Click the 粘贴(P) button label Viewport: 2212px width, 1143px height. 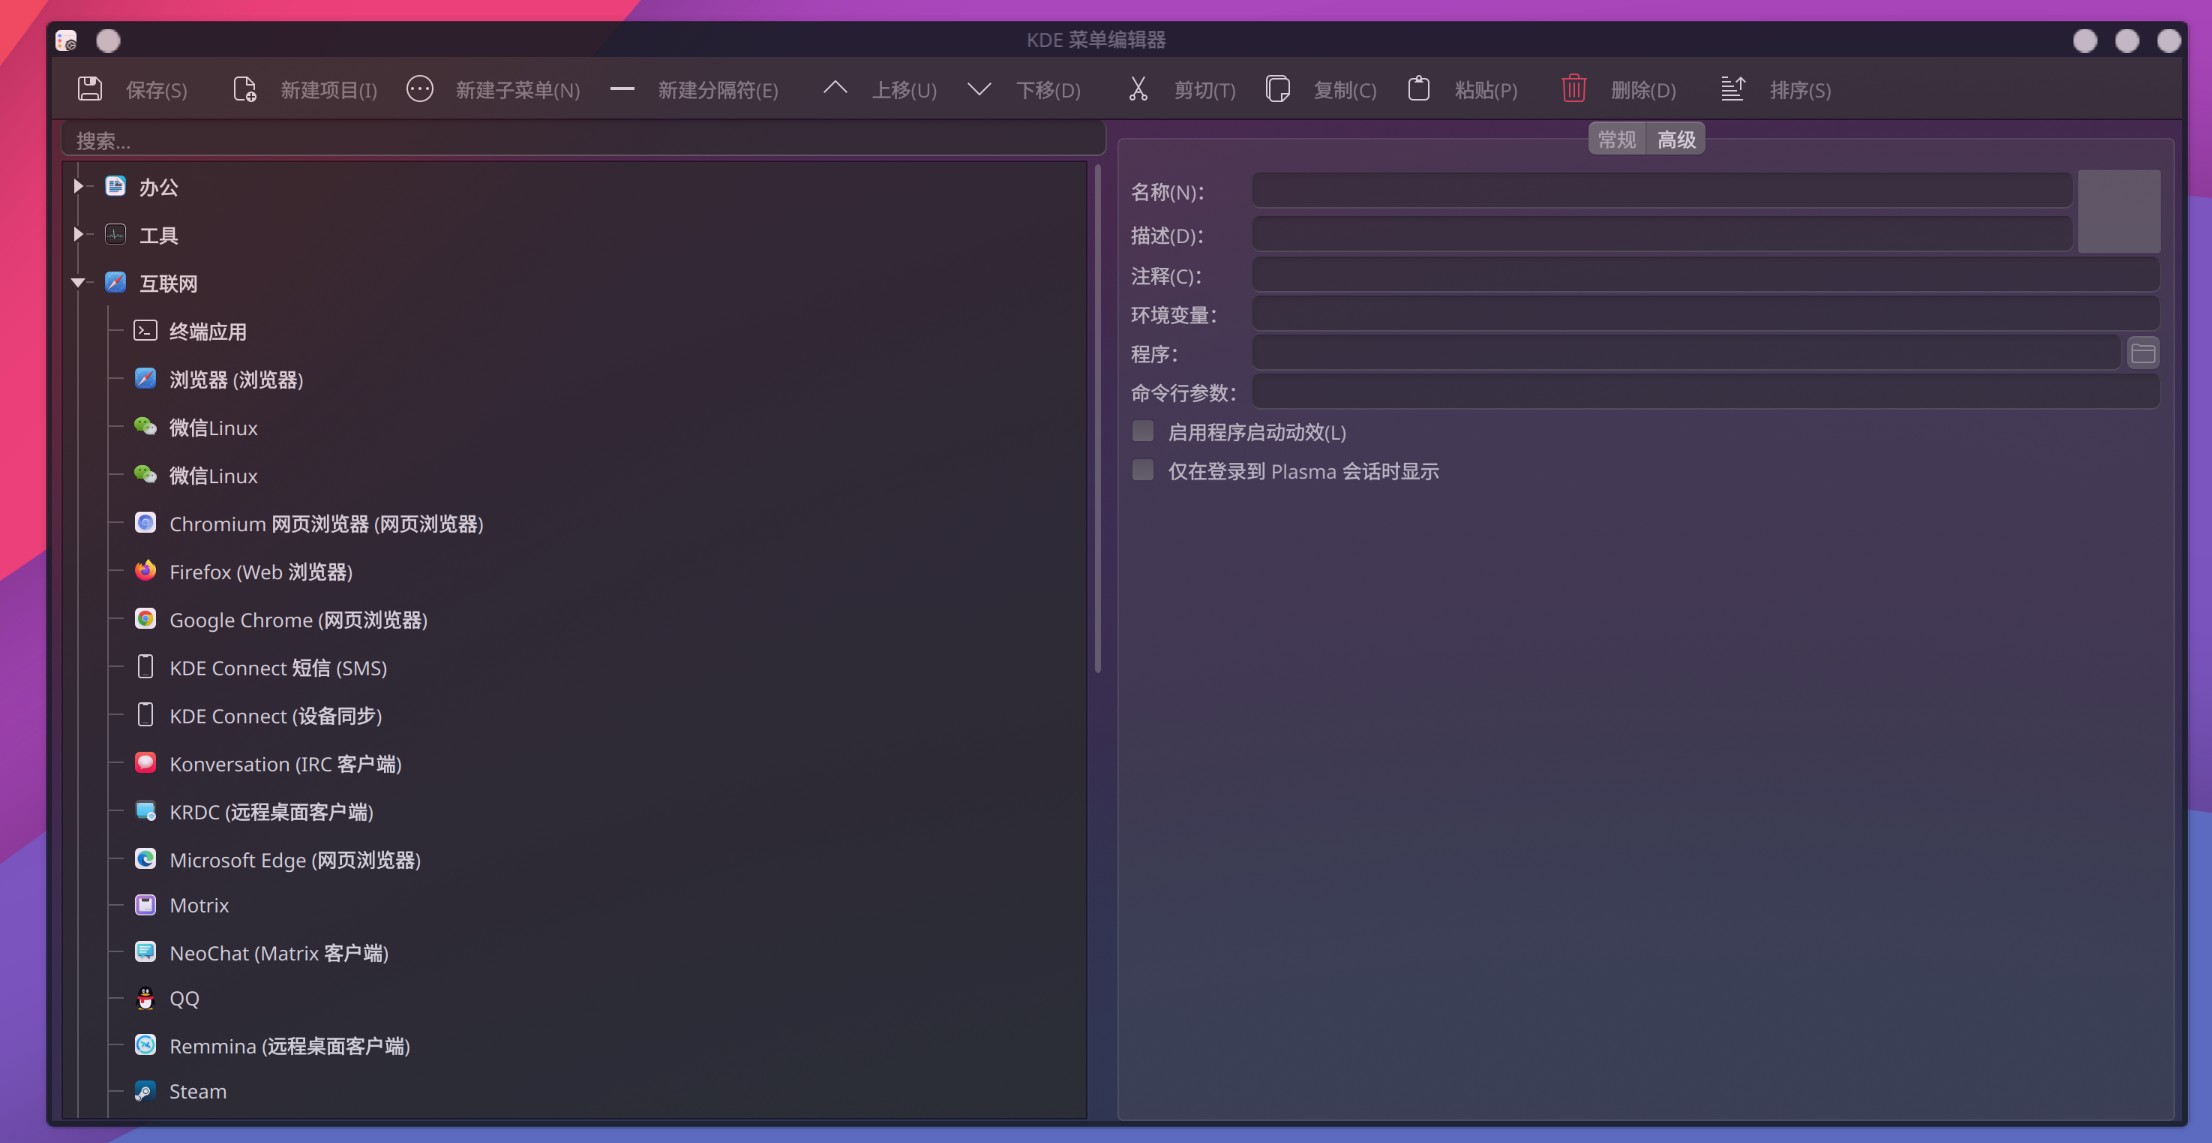(x=1486, y=90)
